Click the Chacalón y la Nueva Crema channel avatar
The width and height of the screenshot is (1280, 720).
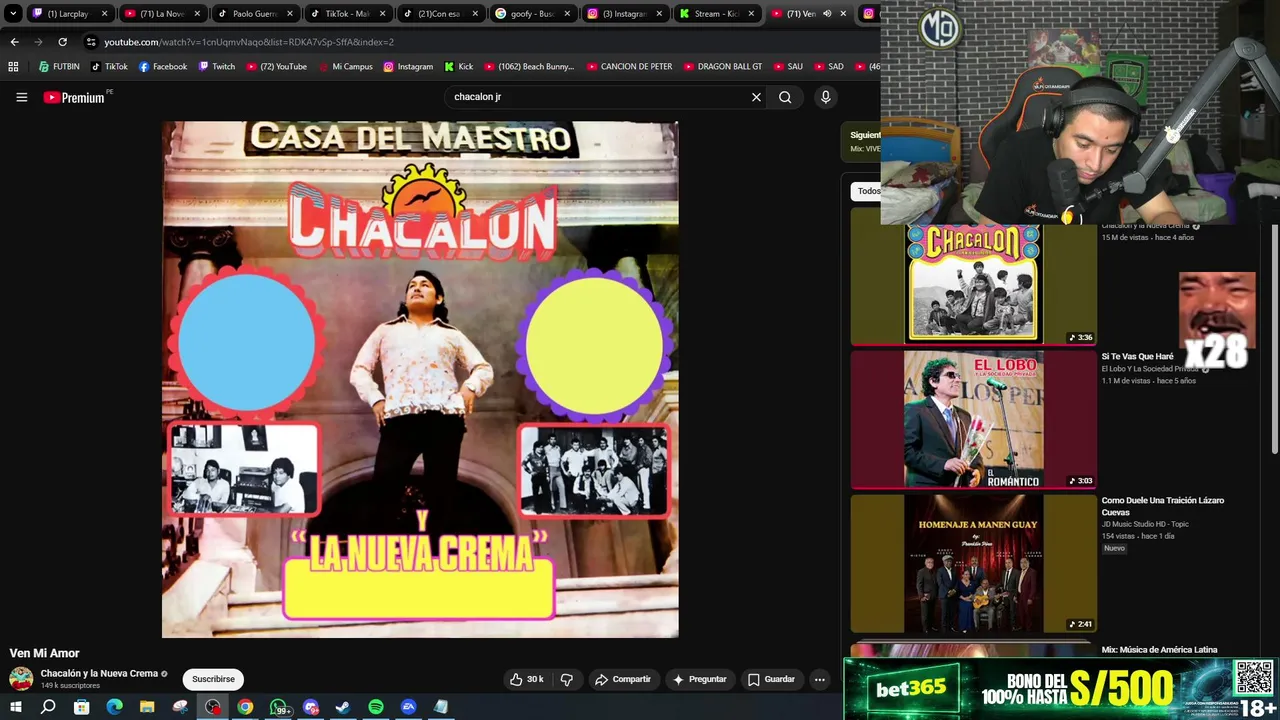[21, 679]
